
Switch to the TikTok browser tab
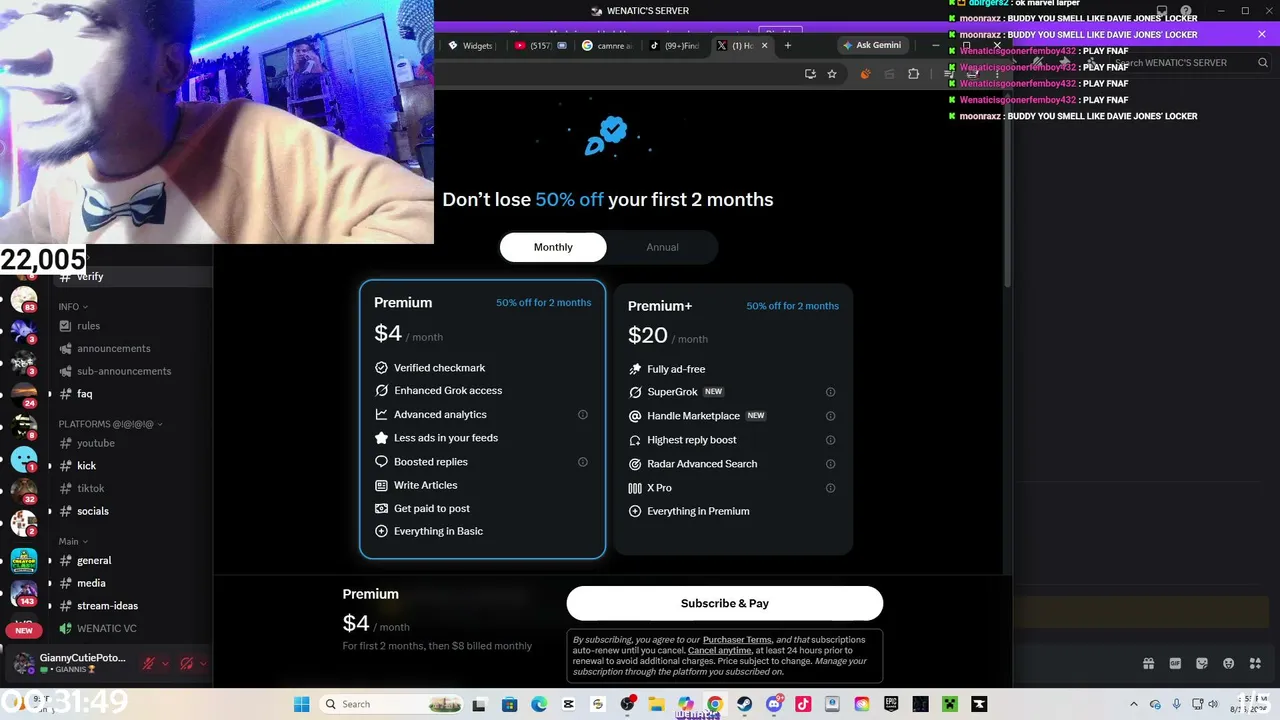(x=675, y=45)
